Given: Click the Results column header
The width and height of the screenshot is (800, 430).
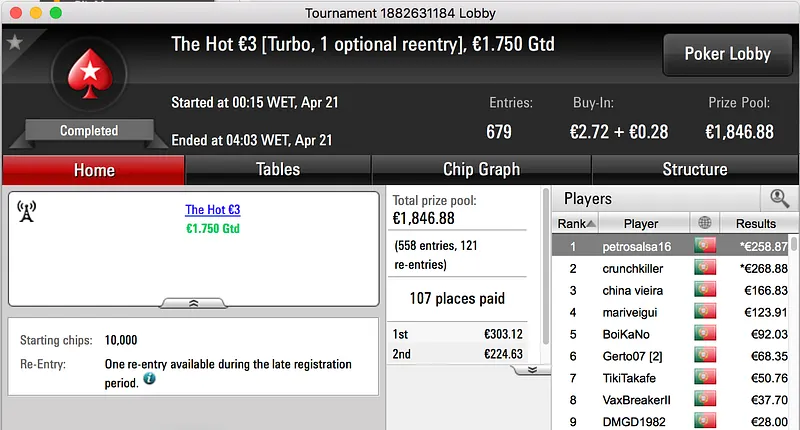Looking at the screenshot, I should (755, 223).
